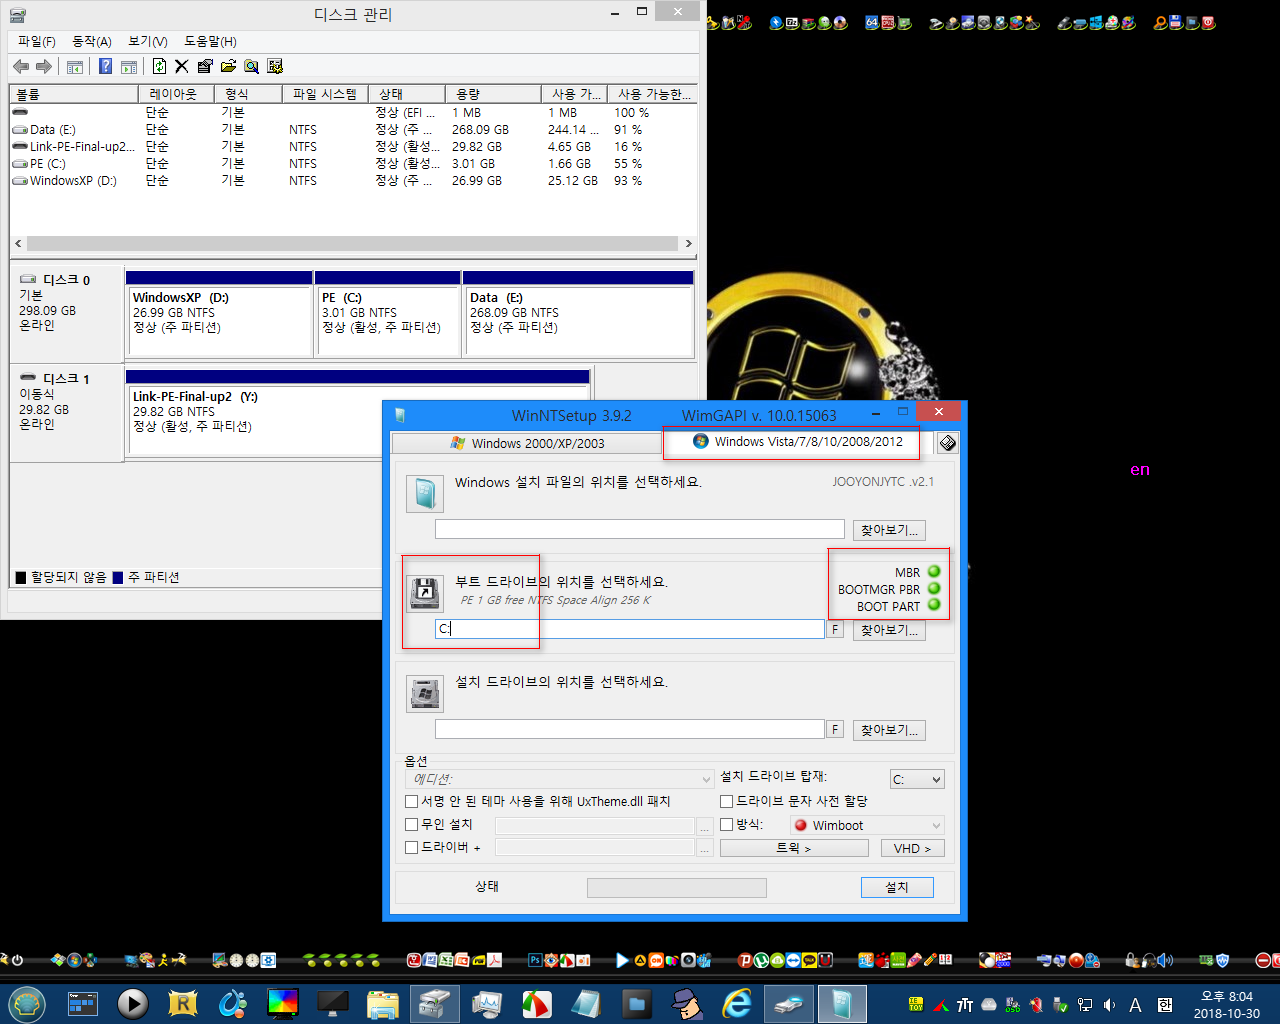Click the Show/Hide Console Tree toolbar icon
The height and width of the screenshot is (1024, 1280).
tap(74, 67)
